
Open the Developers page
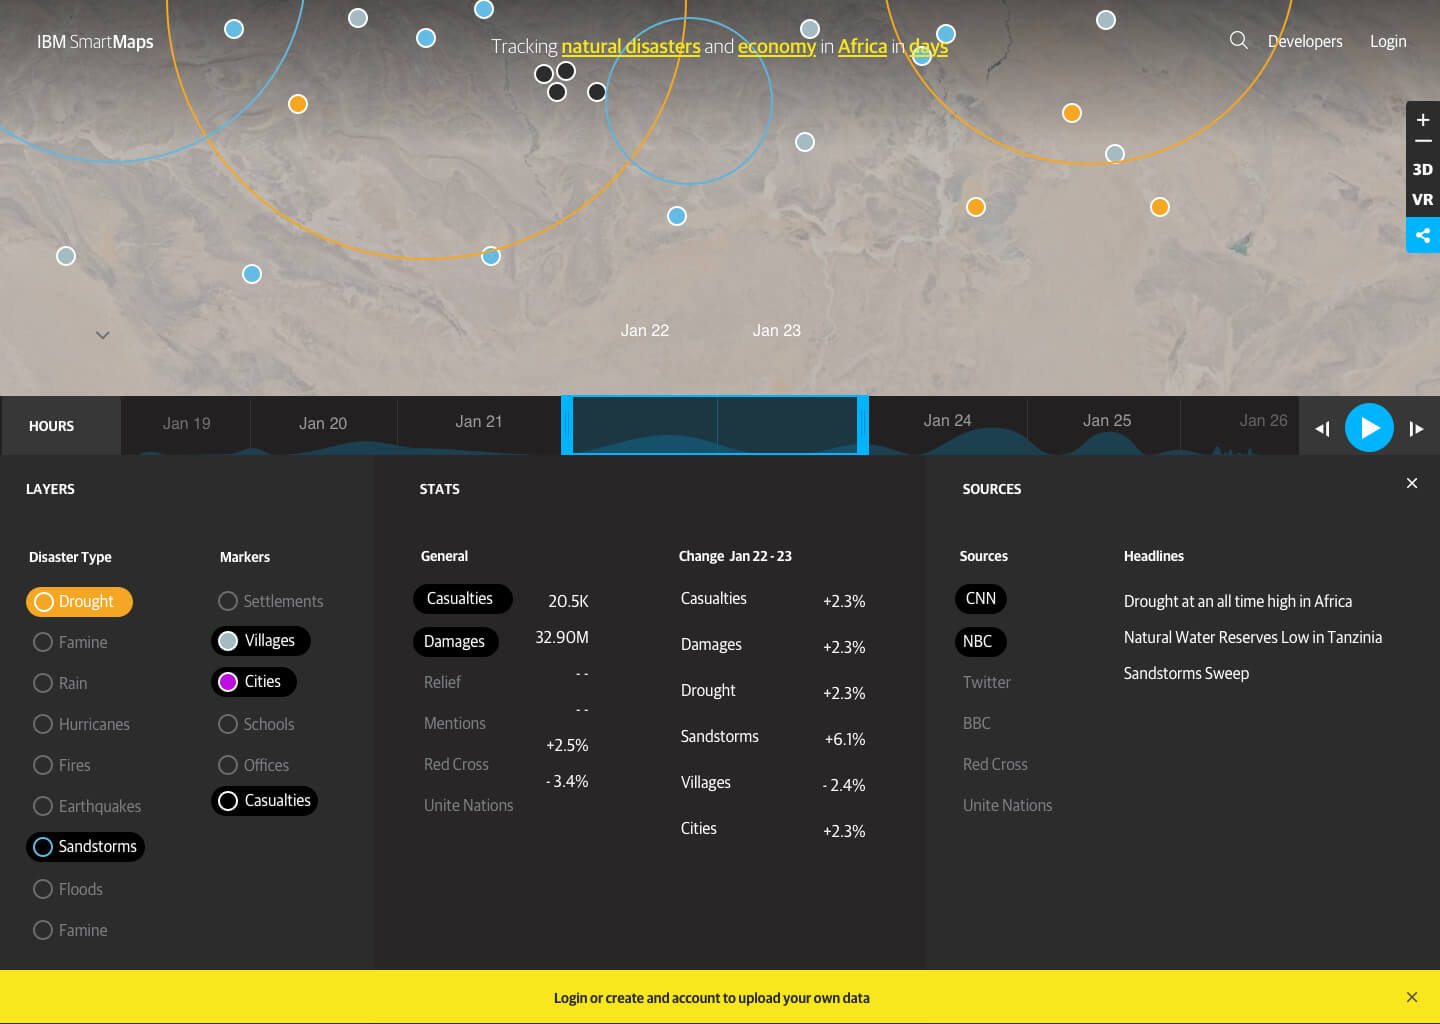[1305, 41]
